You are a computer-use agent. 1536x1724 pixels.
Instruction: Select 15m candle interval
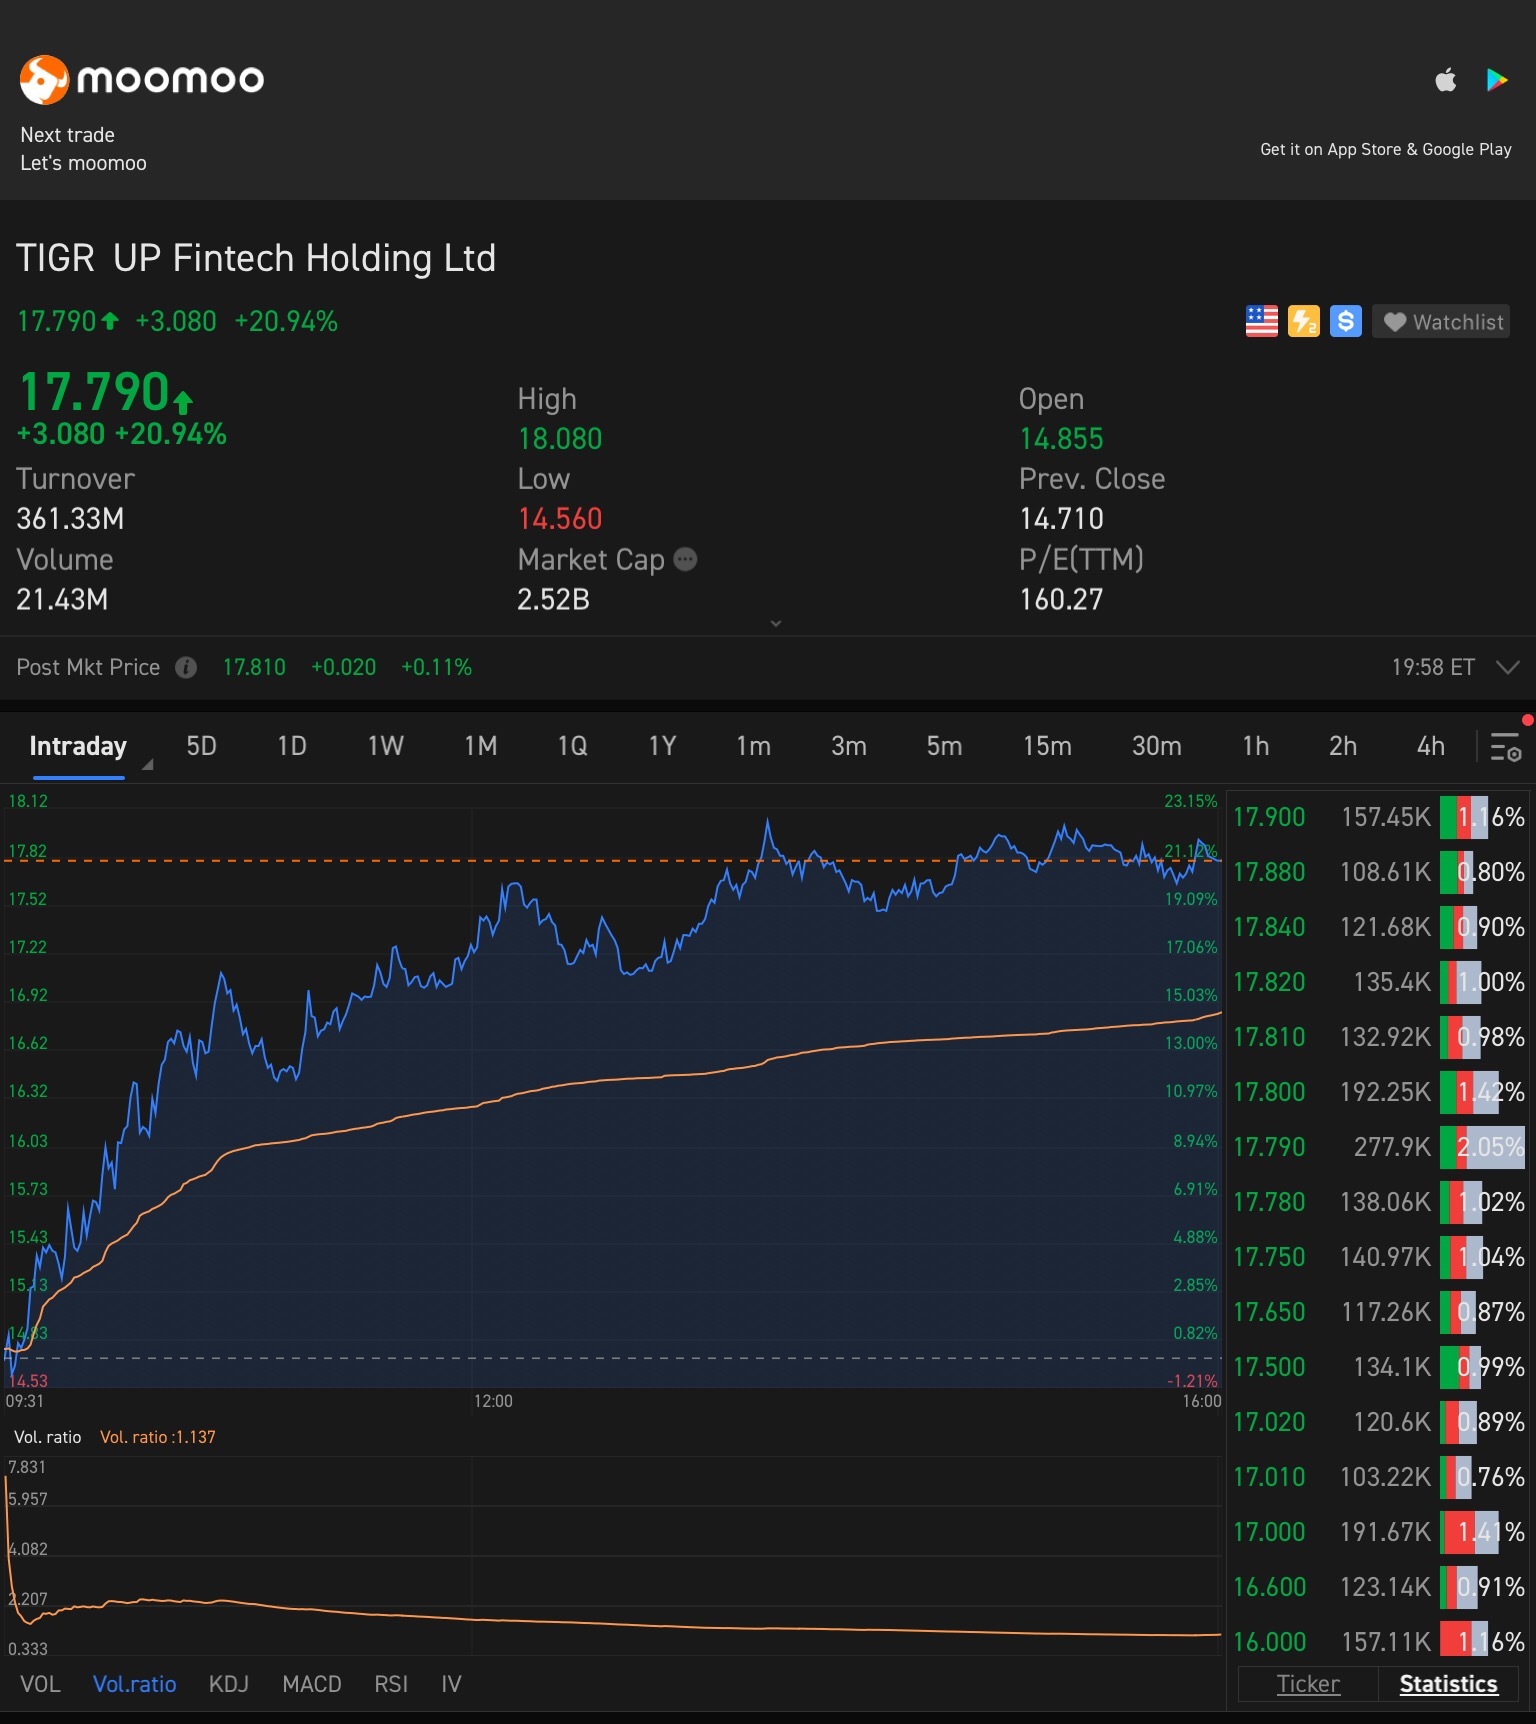(x=1047, y=746)
